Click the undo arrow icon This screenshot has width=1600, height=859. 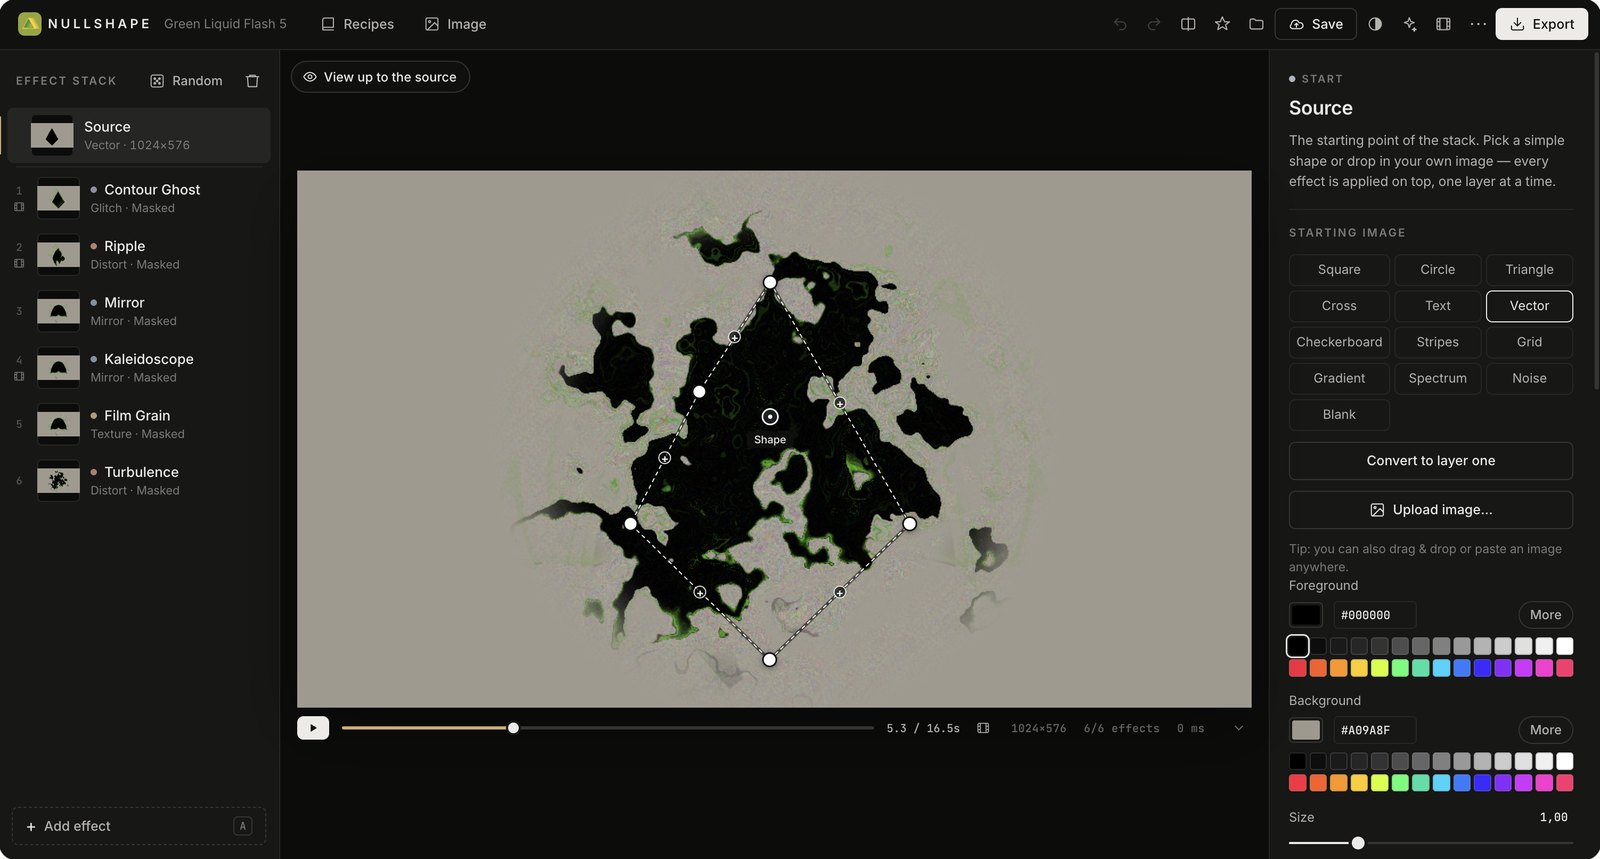coord(1120,24)
